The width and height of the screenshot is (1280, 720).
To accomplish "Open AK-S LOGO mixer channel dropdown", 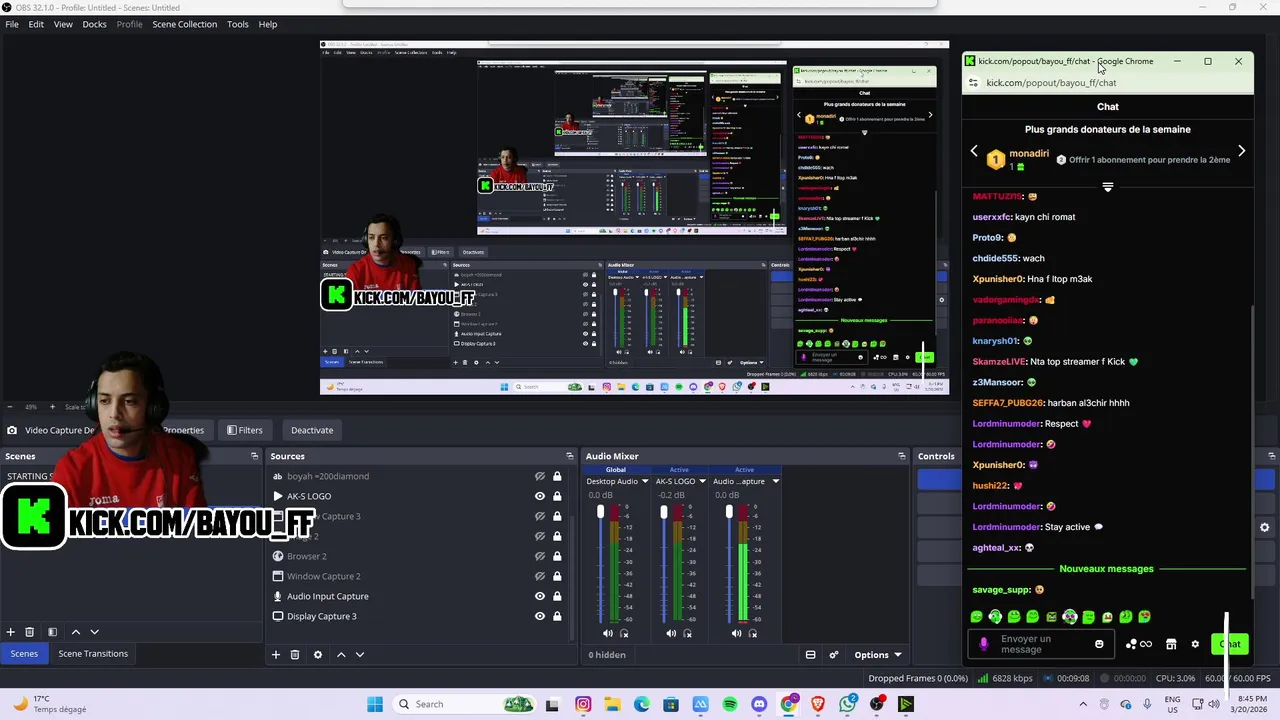I will point(702,481).
